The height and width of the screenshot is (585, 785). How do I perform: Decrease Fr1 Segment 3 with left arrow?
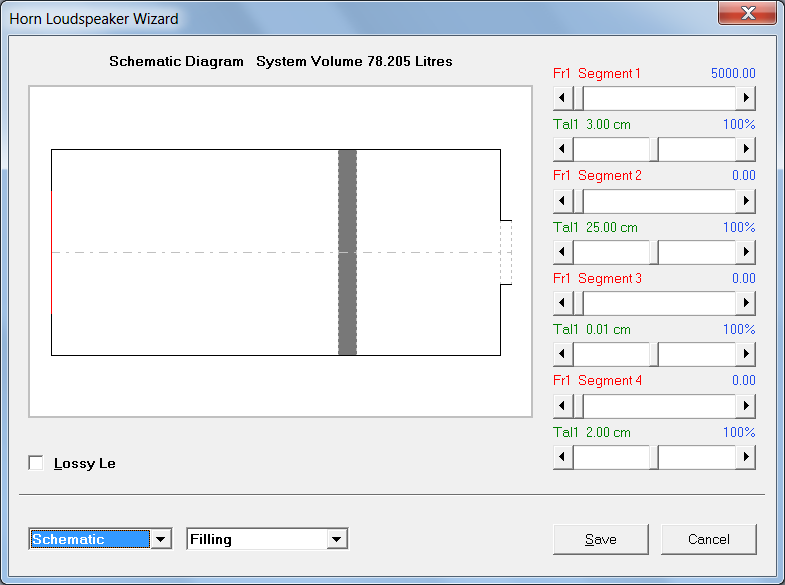(x=563, y=303)
